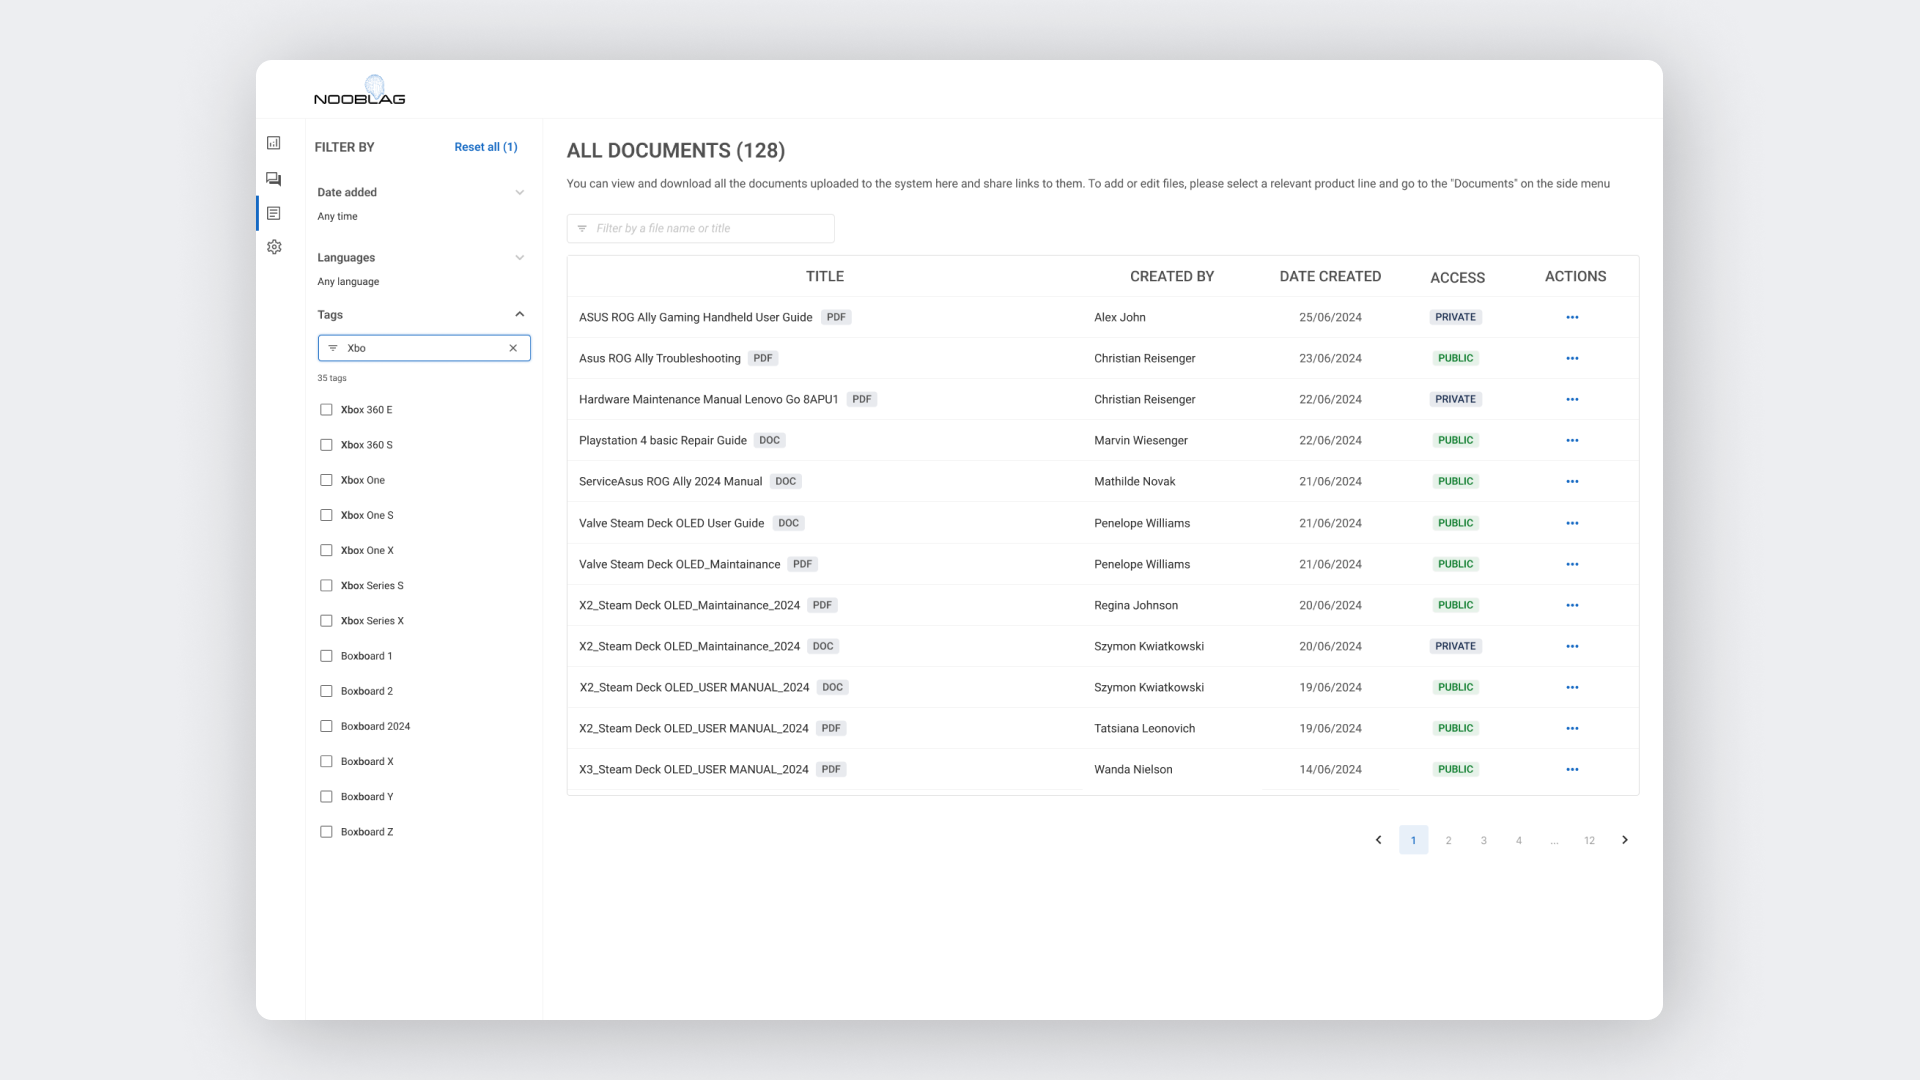This screenshot has height=1080, width=1920.
Task: Click the file name or title filter field
Action: click(710, 228)
